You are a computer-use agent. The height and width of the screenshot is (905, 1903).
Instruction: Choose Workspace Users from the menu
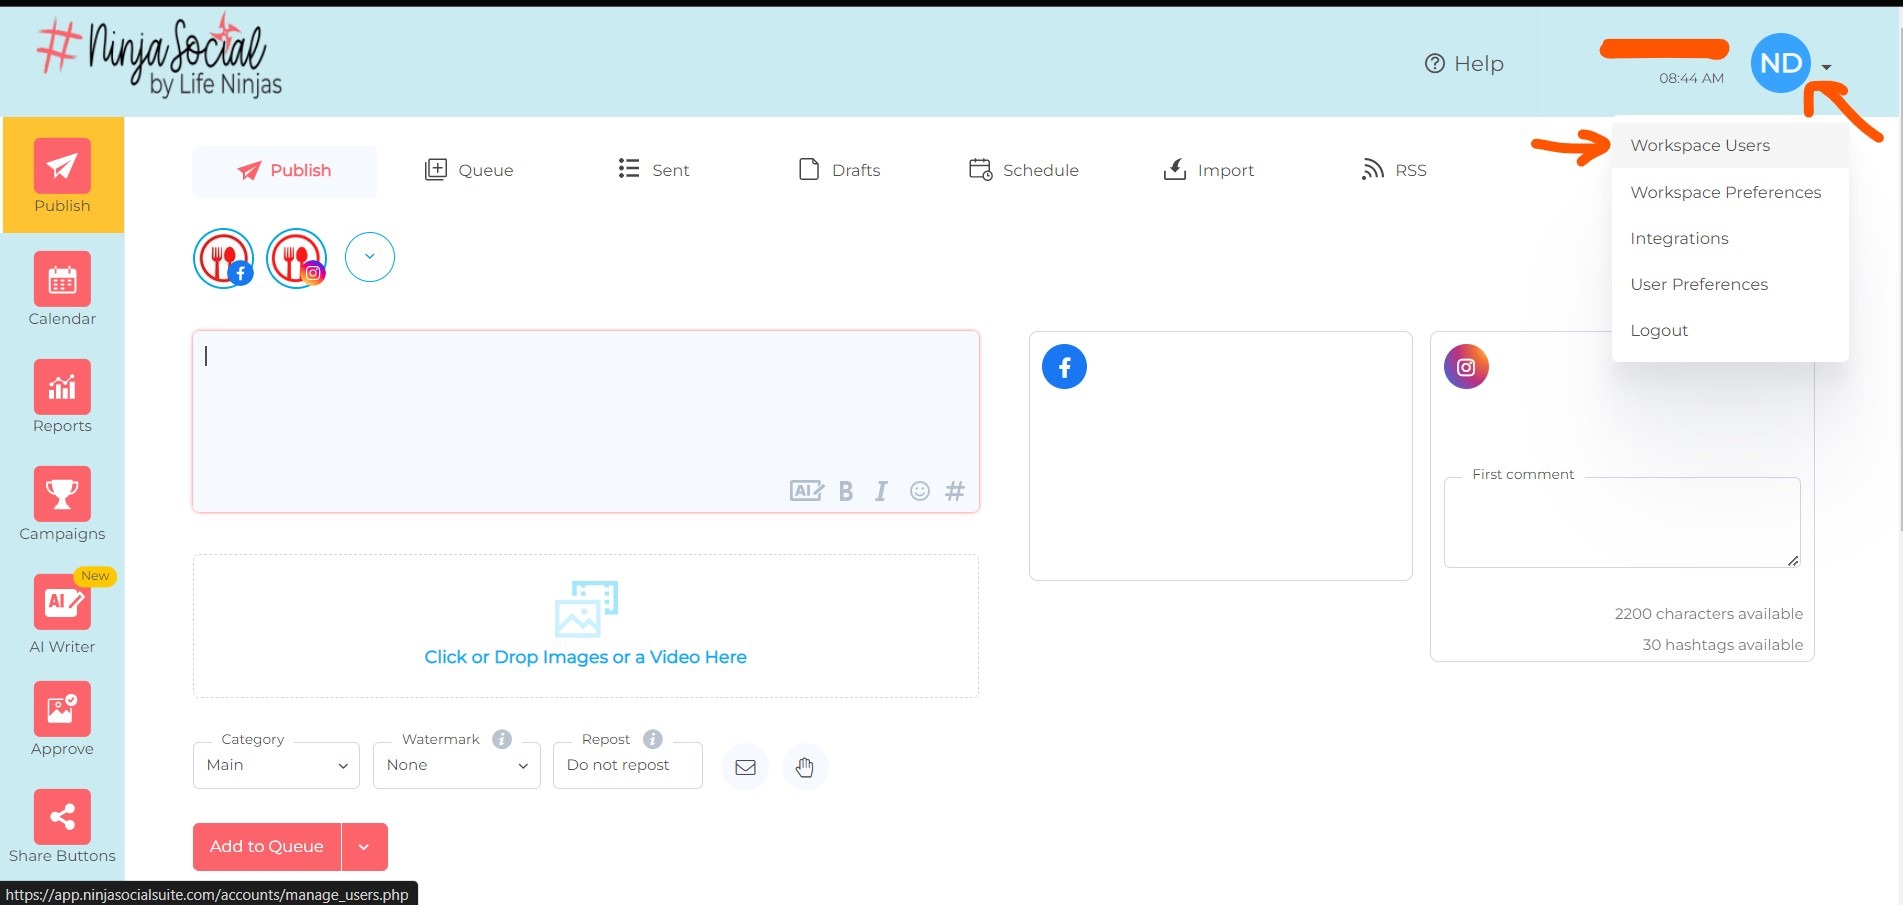1729,145
